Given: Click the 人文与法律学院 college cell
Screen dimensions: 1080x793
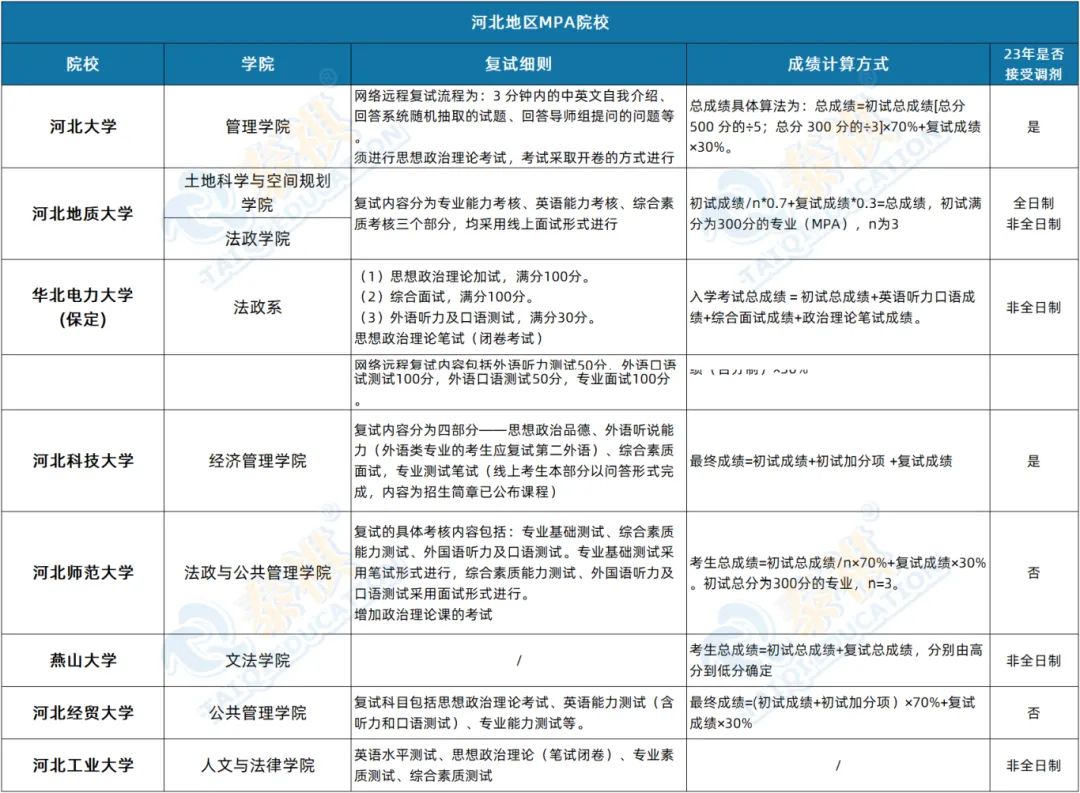Looking at the screenshot, I should pos(258,765).
